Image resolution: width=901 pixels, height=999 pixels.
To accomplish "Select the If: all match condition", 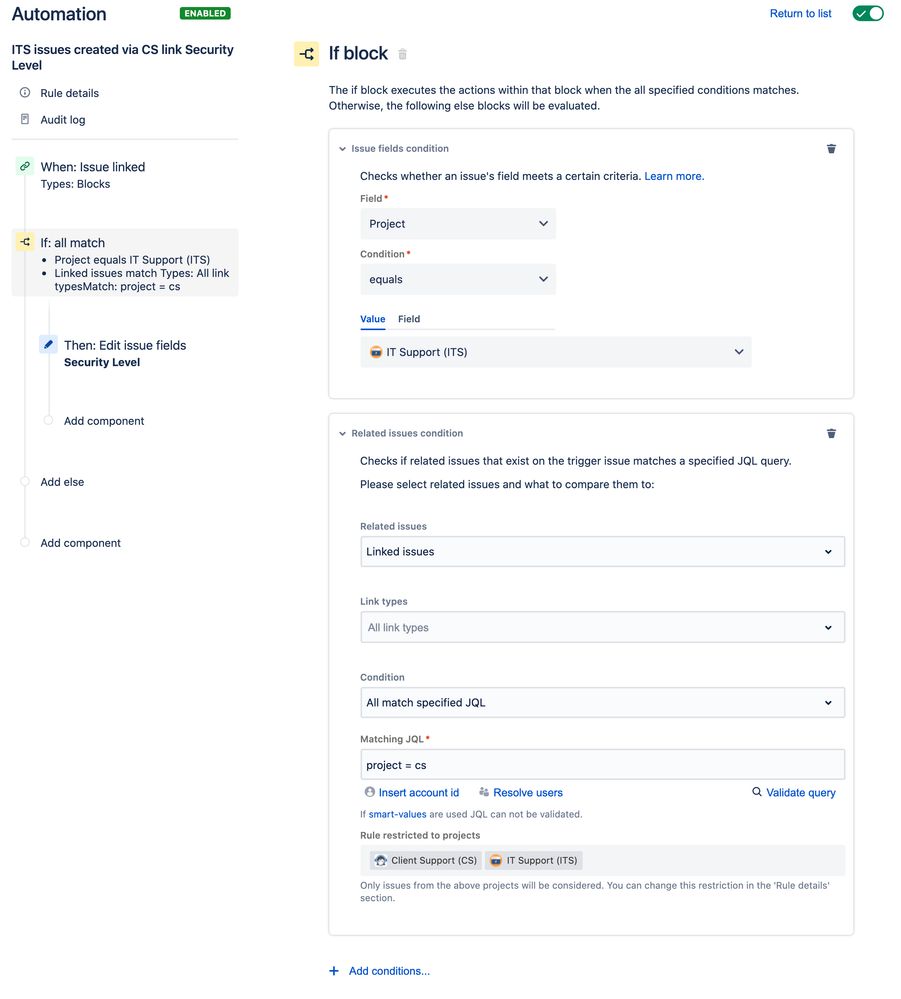I will [125, 262].
